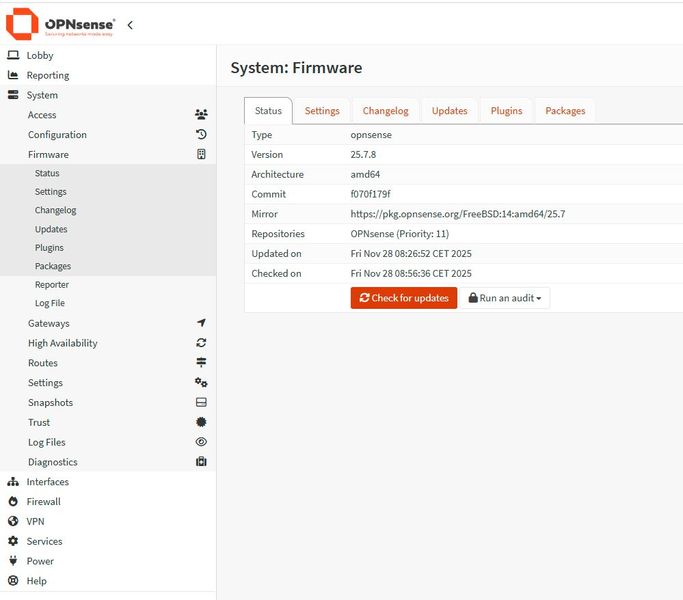
Task: Click the High Availability sync icon
Action: (201, 342)
